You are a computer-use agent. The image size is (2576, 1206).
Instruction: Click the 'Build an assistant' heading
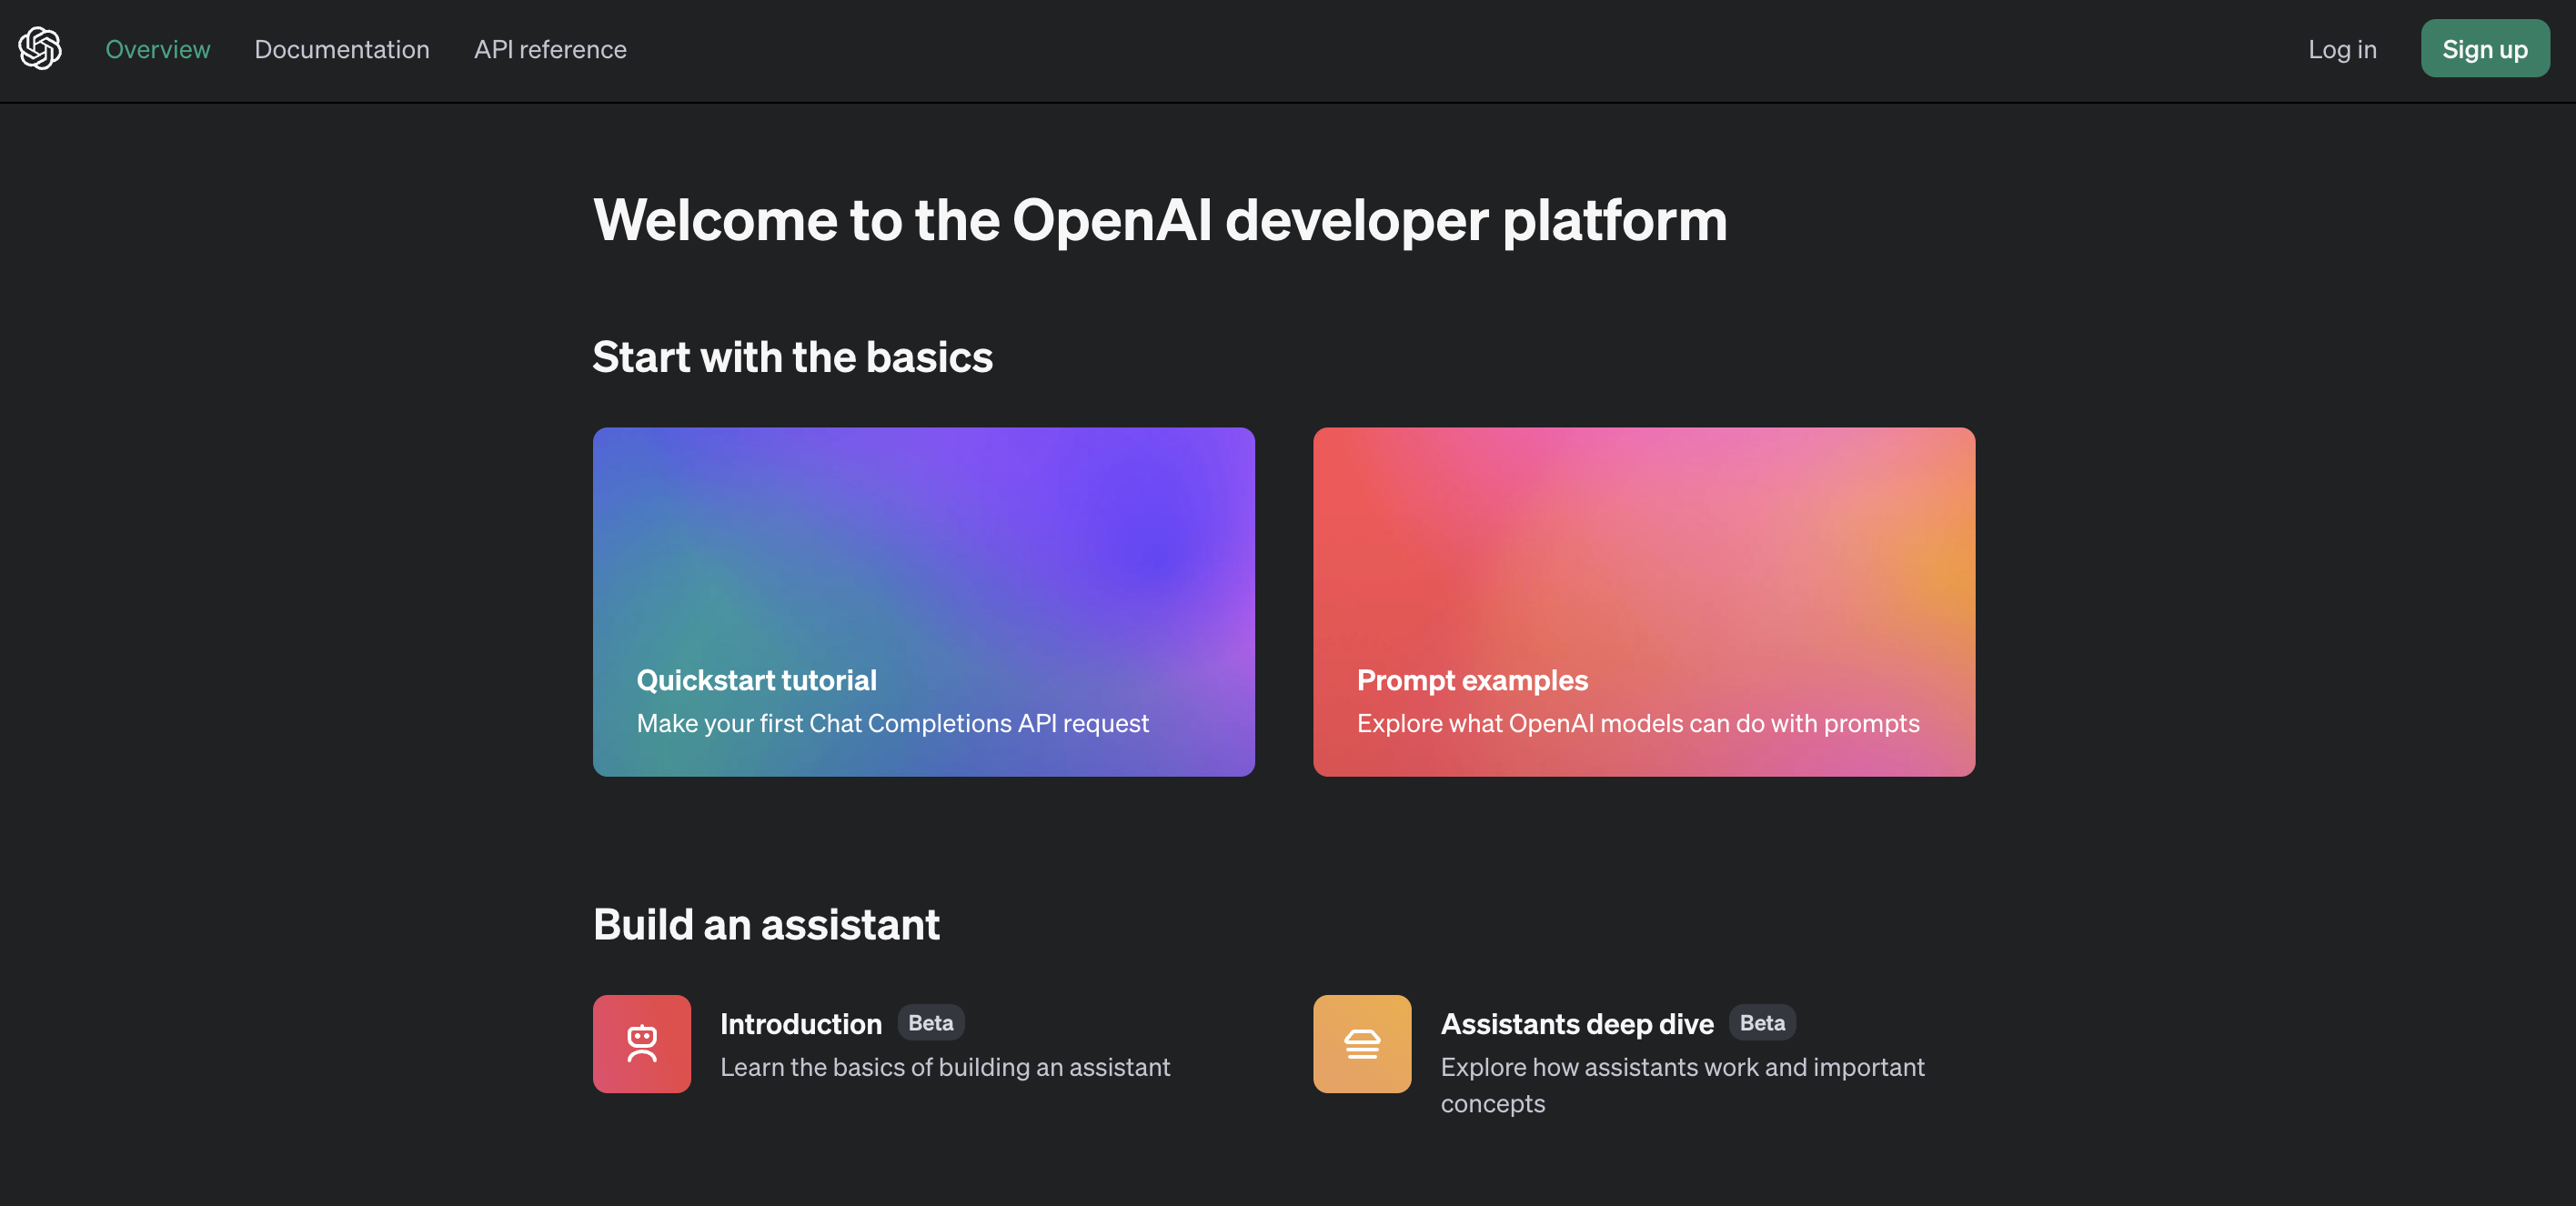(766, 924)
